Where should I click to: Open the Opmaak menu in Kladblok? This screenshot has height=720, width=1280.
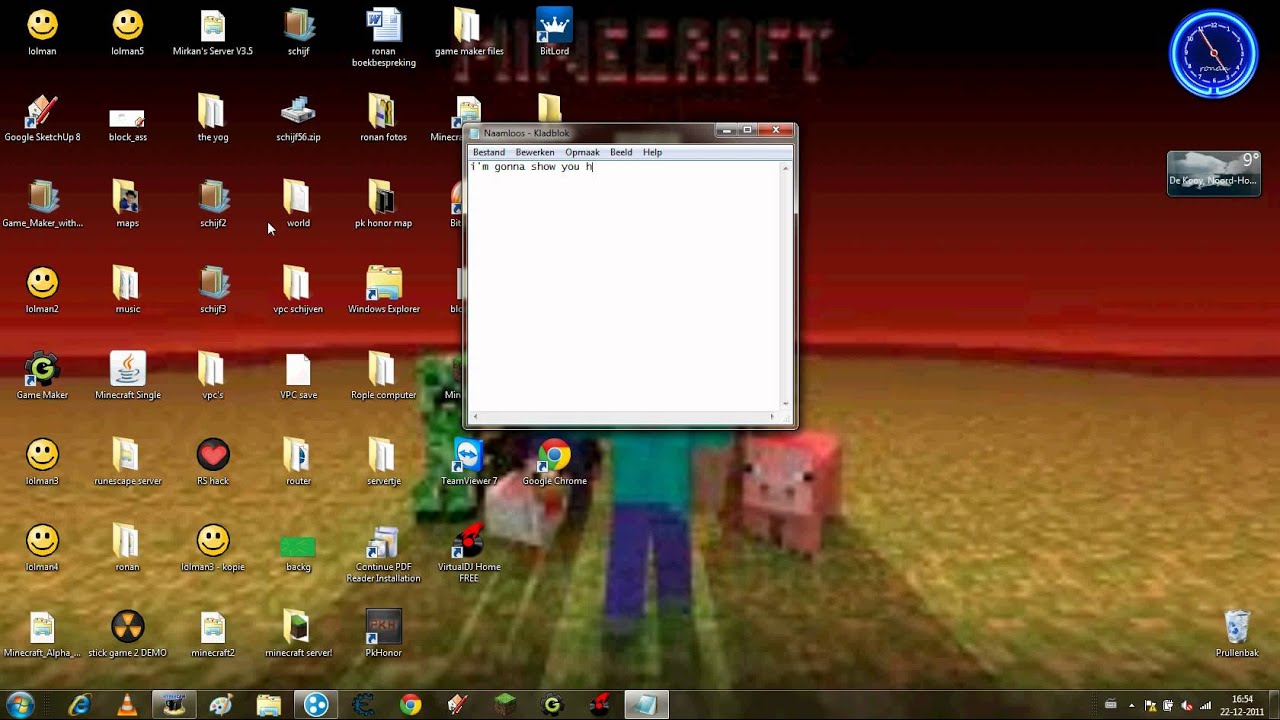coord(582,152)
